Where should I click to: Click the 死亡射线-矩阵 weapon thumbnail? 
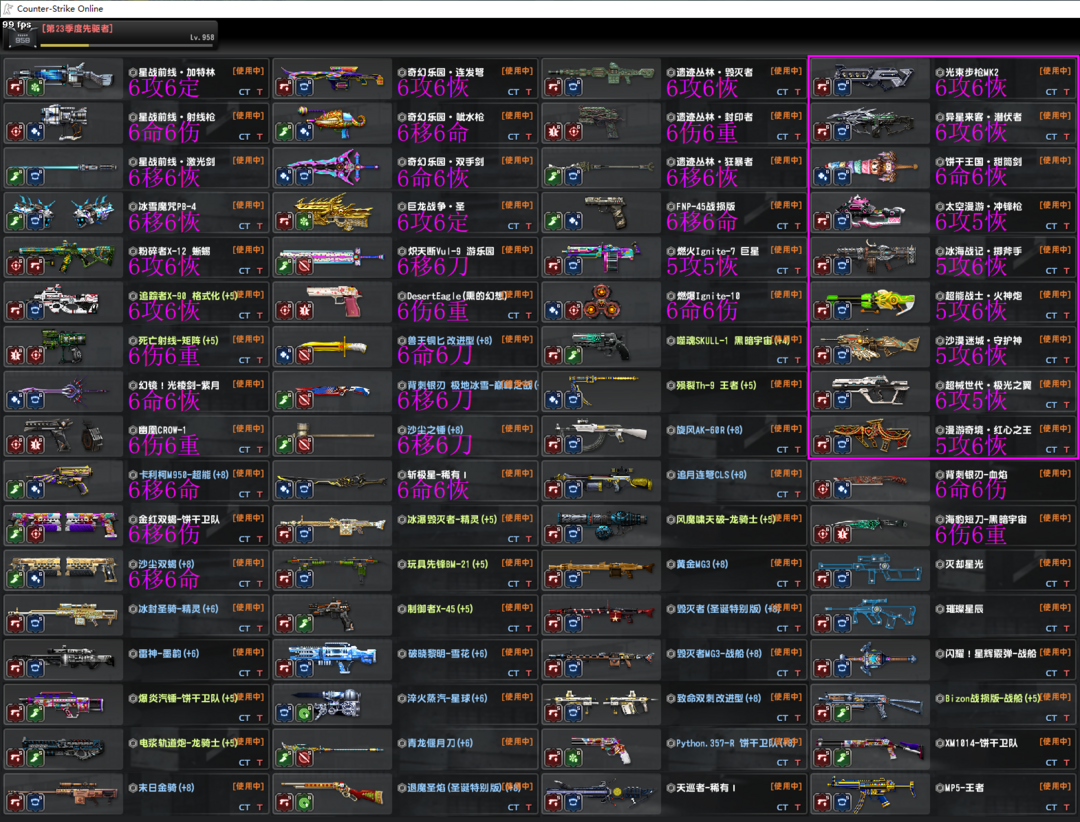[63, 347]
